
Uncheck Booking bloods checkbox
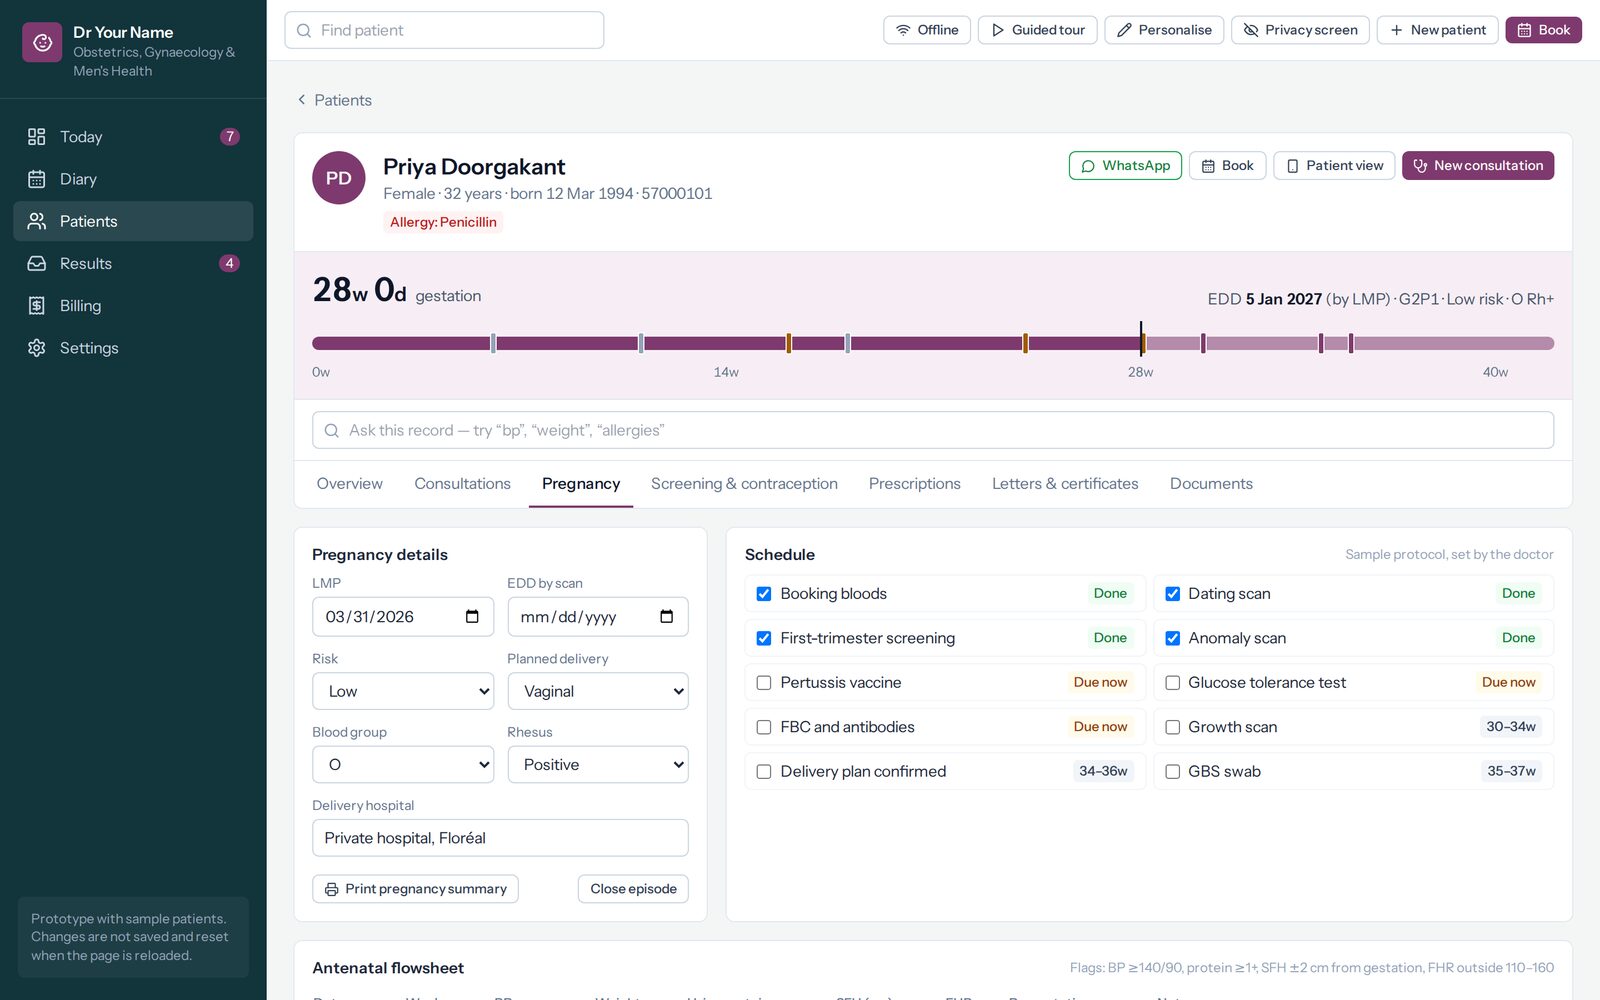764,594
